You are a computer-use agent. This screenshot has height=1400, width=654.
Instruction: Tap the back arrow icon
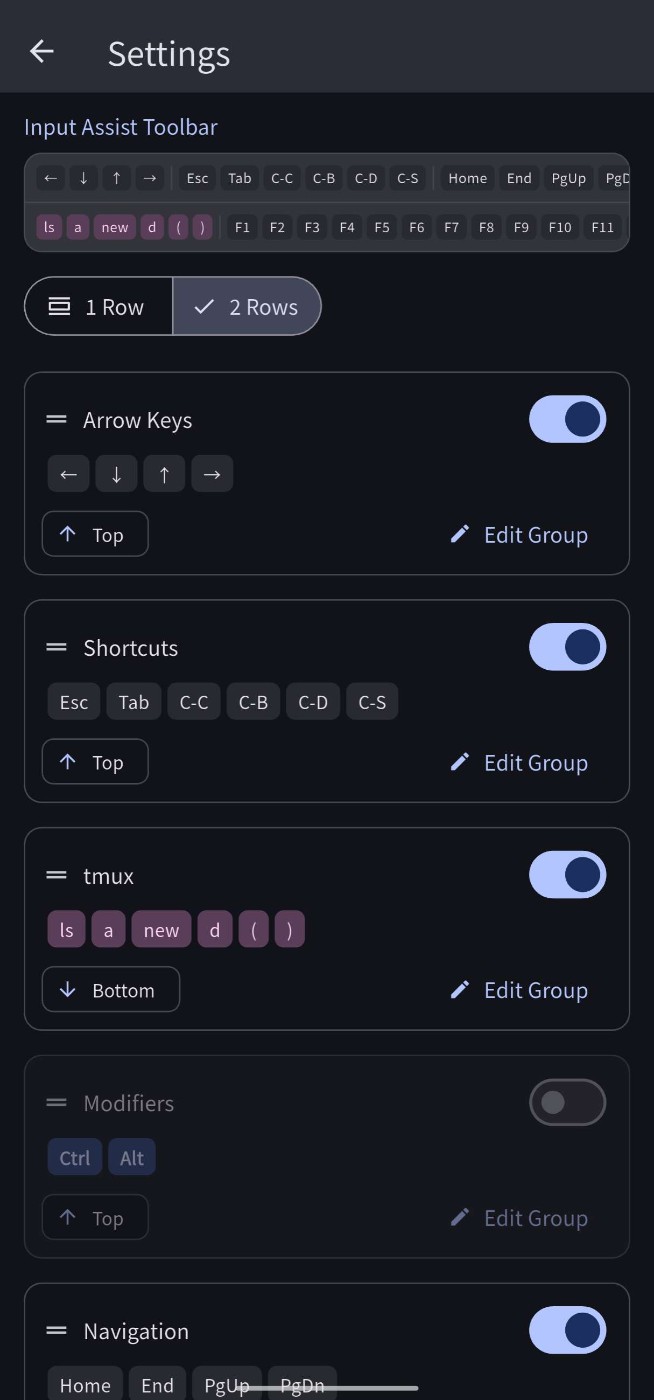[x=42, y=52]
